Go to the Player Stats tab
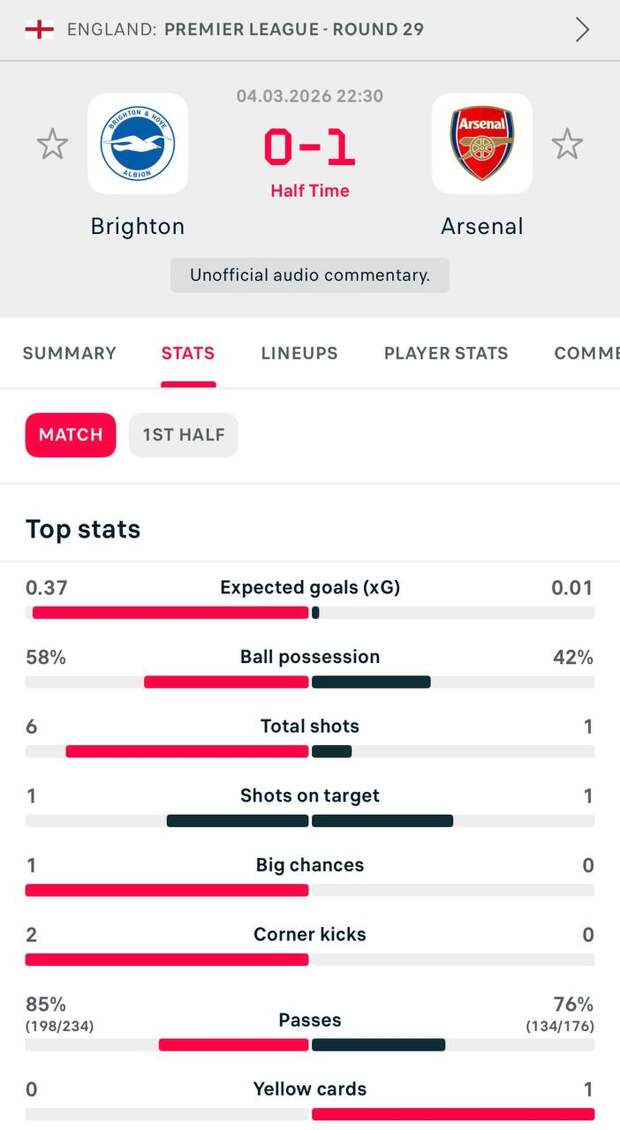 click(446, 353)
